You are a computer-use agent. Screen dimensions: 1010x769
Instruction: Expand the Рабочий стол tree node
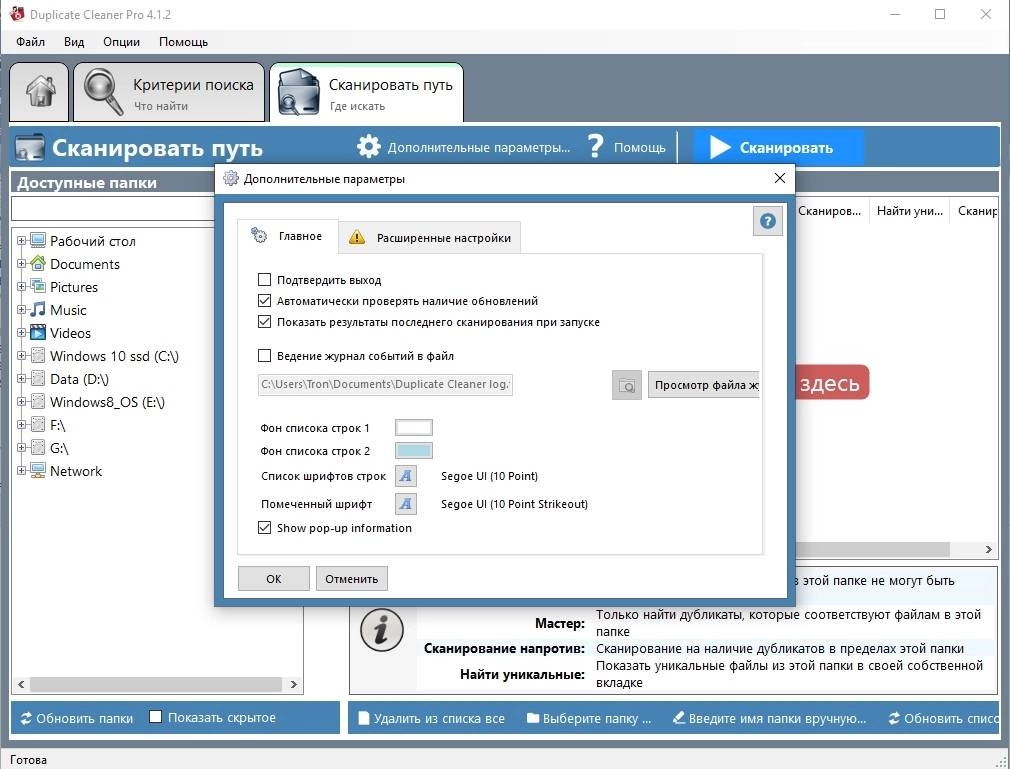21,241
